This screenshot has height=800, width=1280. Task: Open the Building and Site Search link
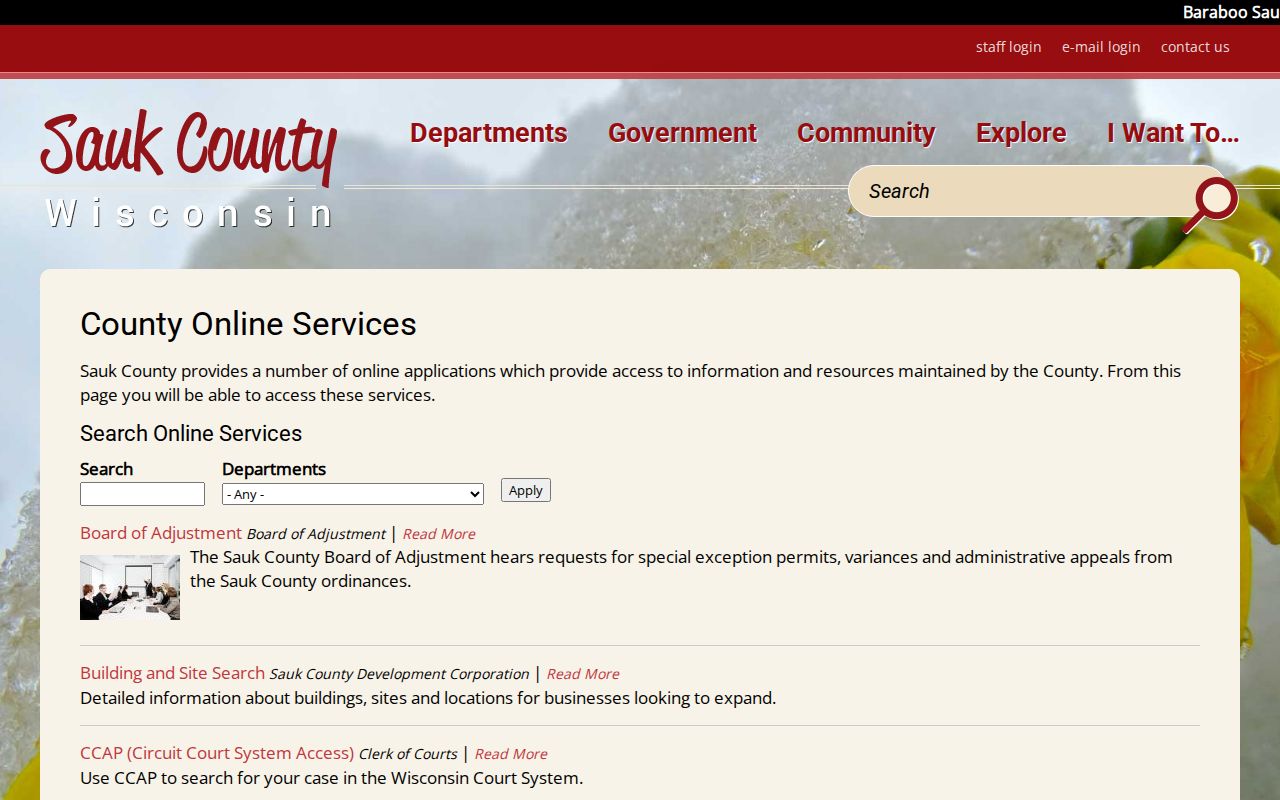(x=172, y=673)
